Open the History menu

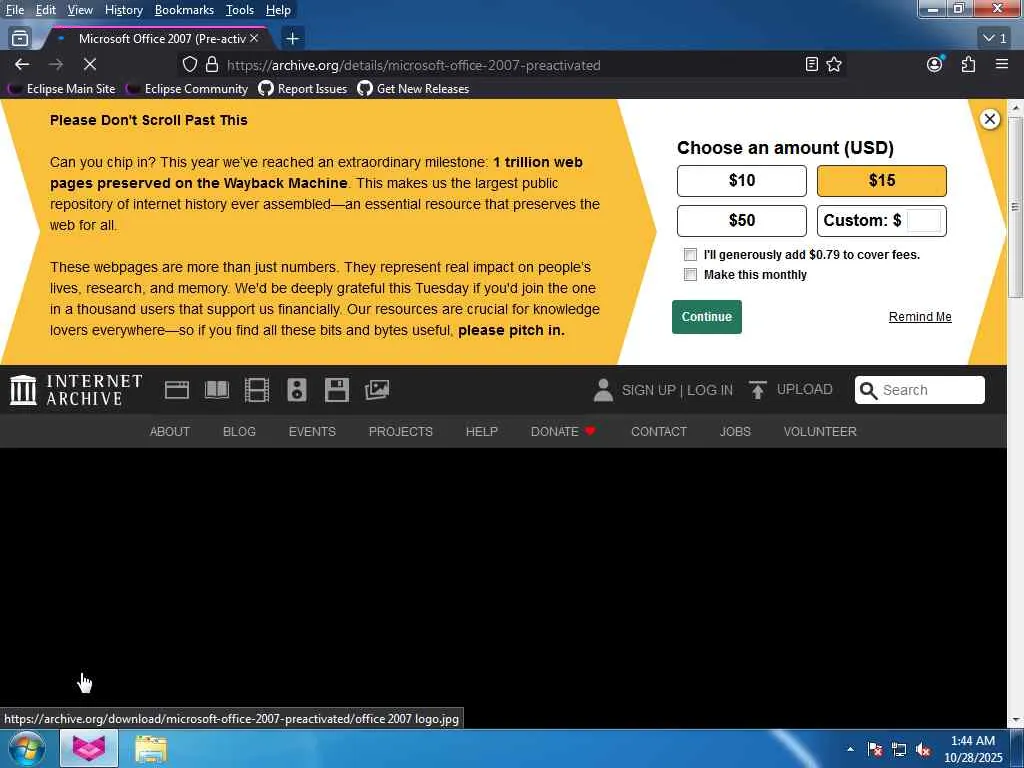click(x=123, y=10)
